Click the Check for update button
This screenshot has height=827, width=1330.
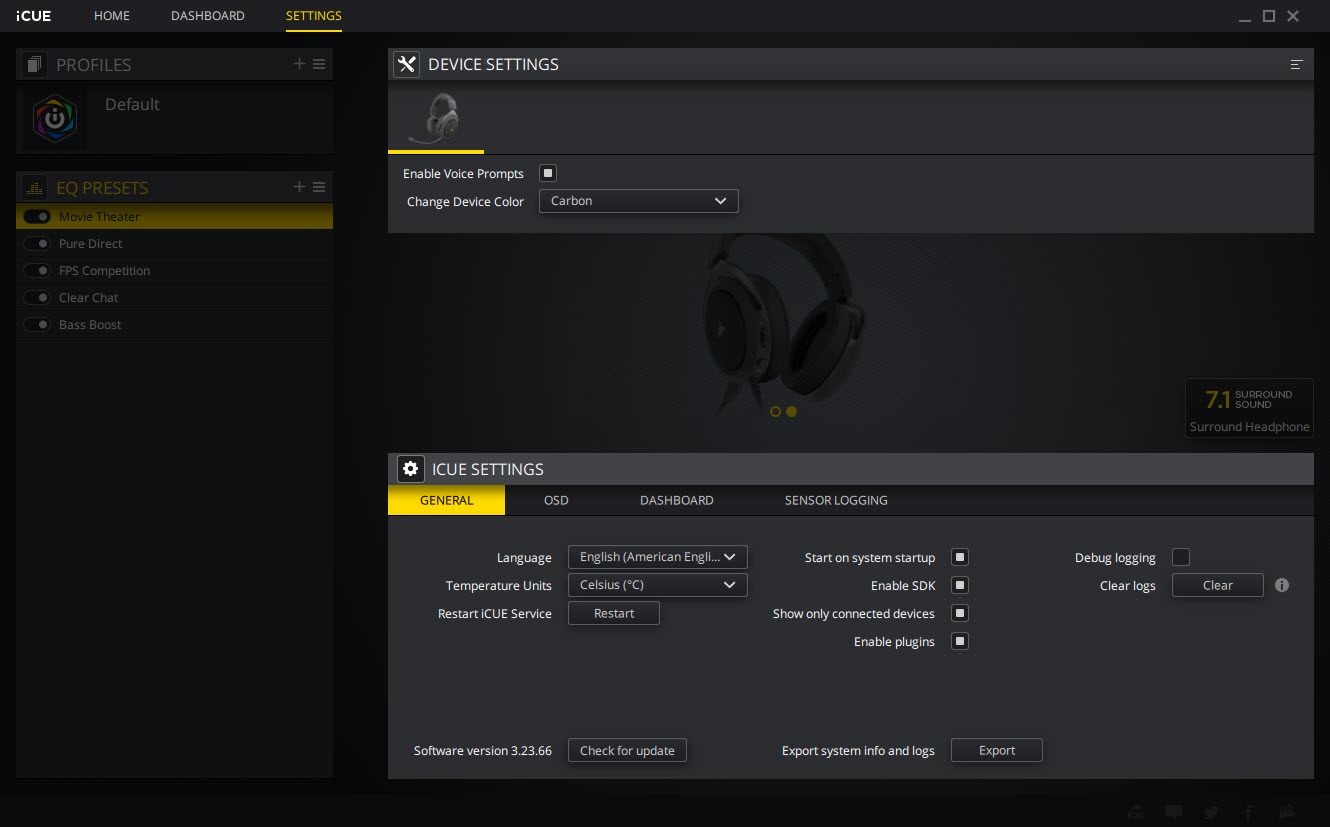627,750
